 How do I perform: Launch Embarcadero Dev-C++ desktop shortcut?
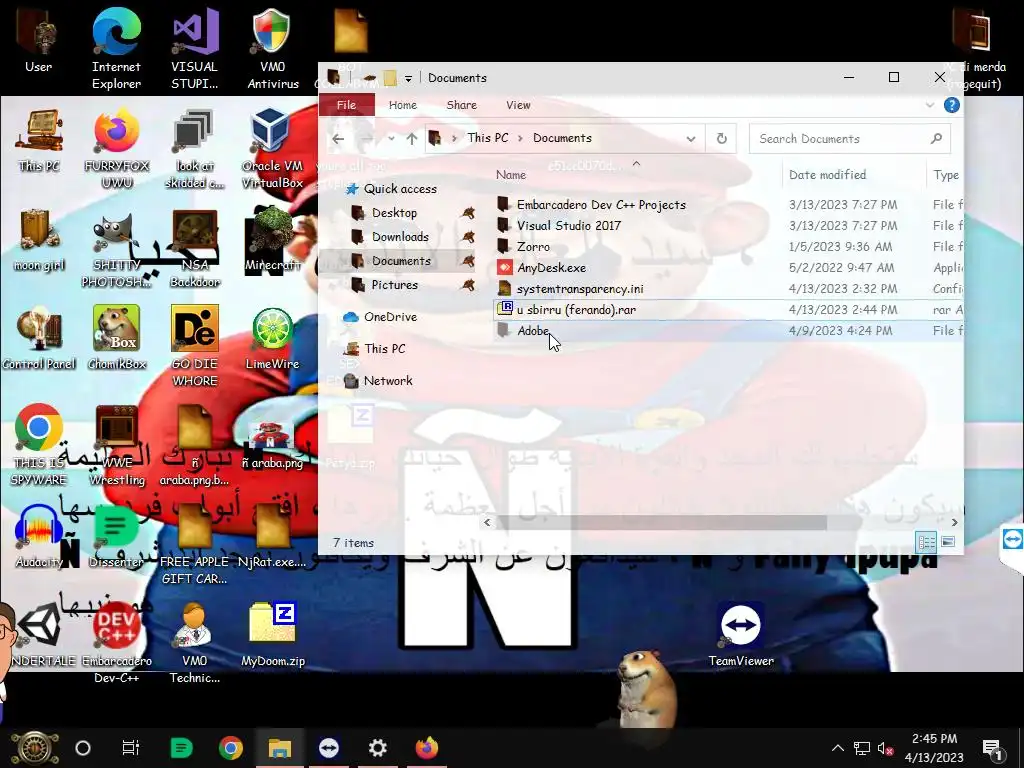(x=116, y=643)
